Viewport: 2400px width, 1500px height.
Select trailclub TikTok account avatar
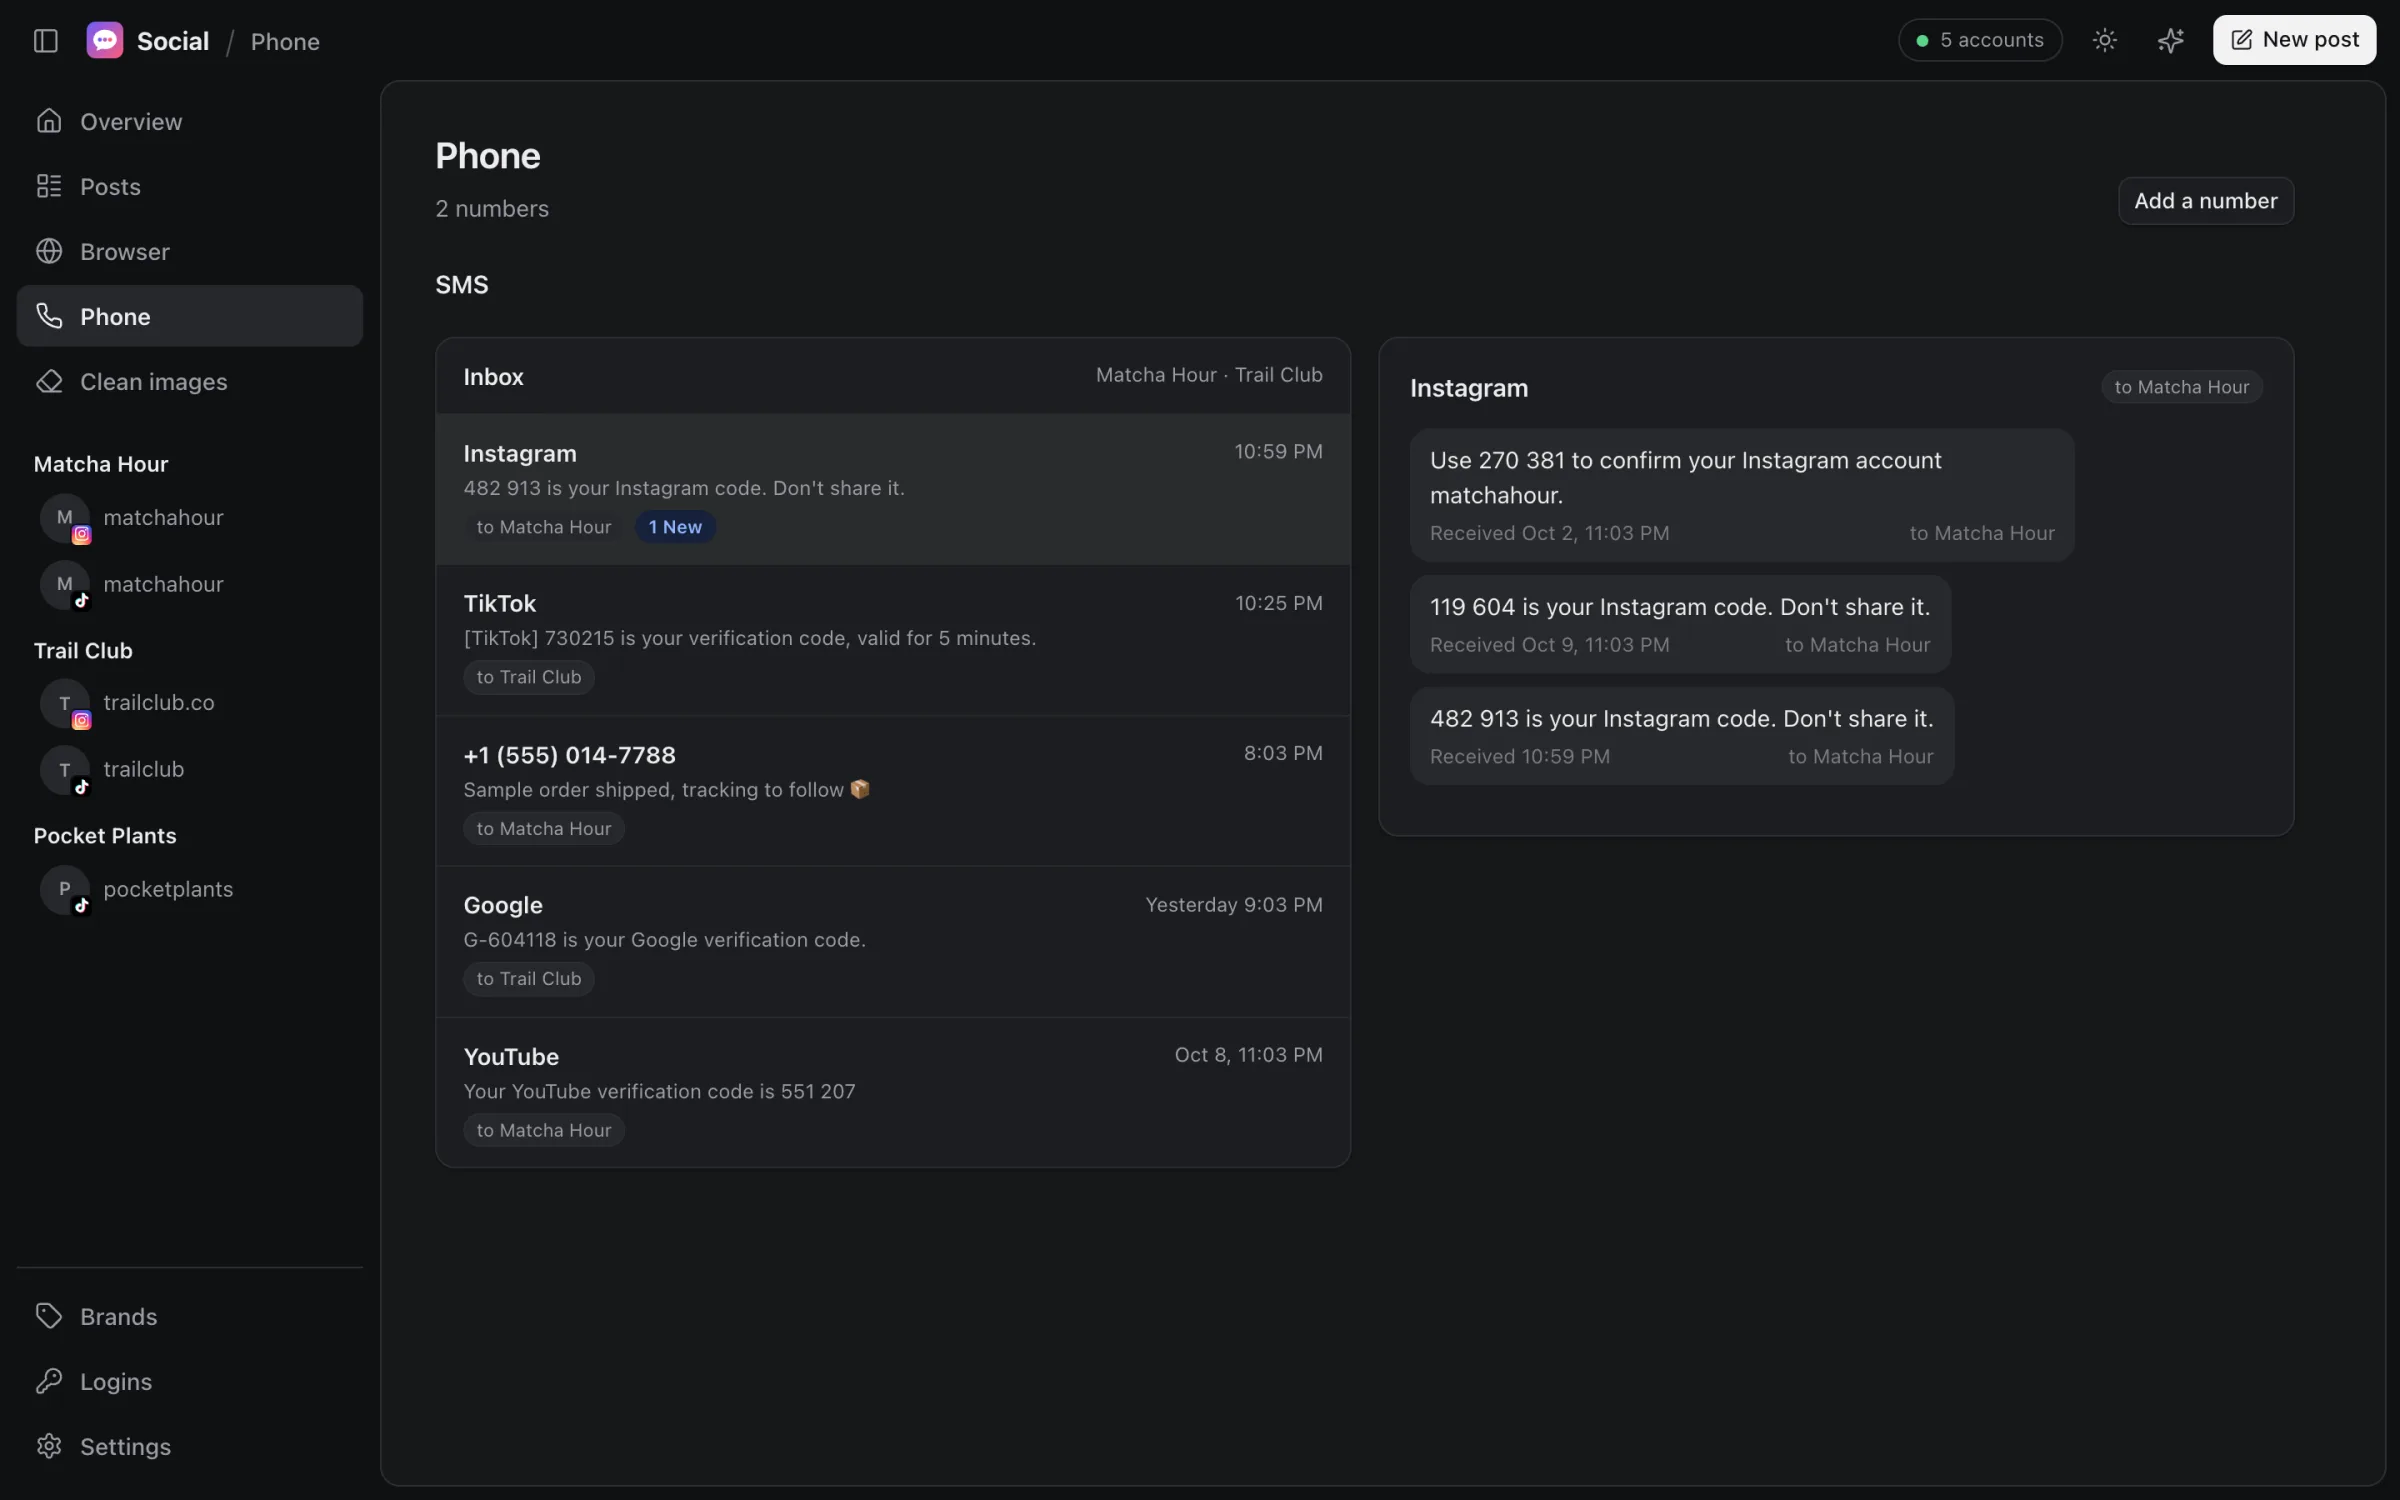tap(65, 770)
